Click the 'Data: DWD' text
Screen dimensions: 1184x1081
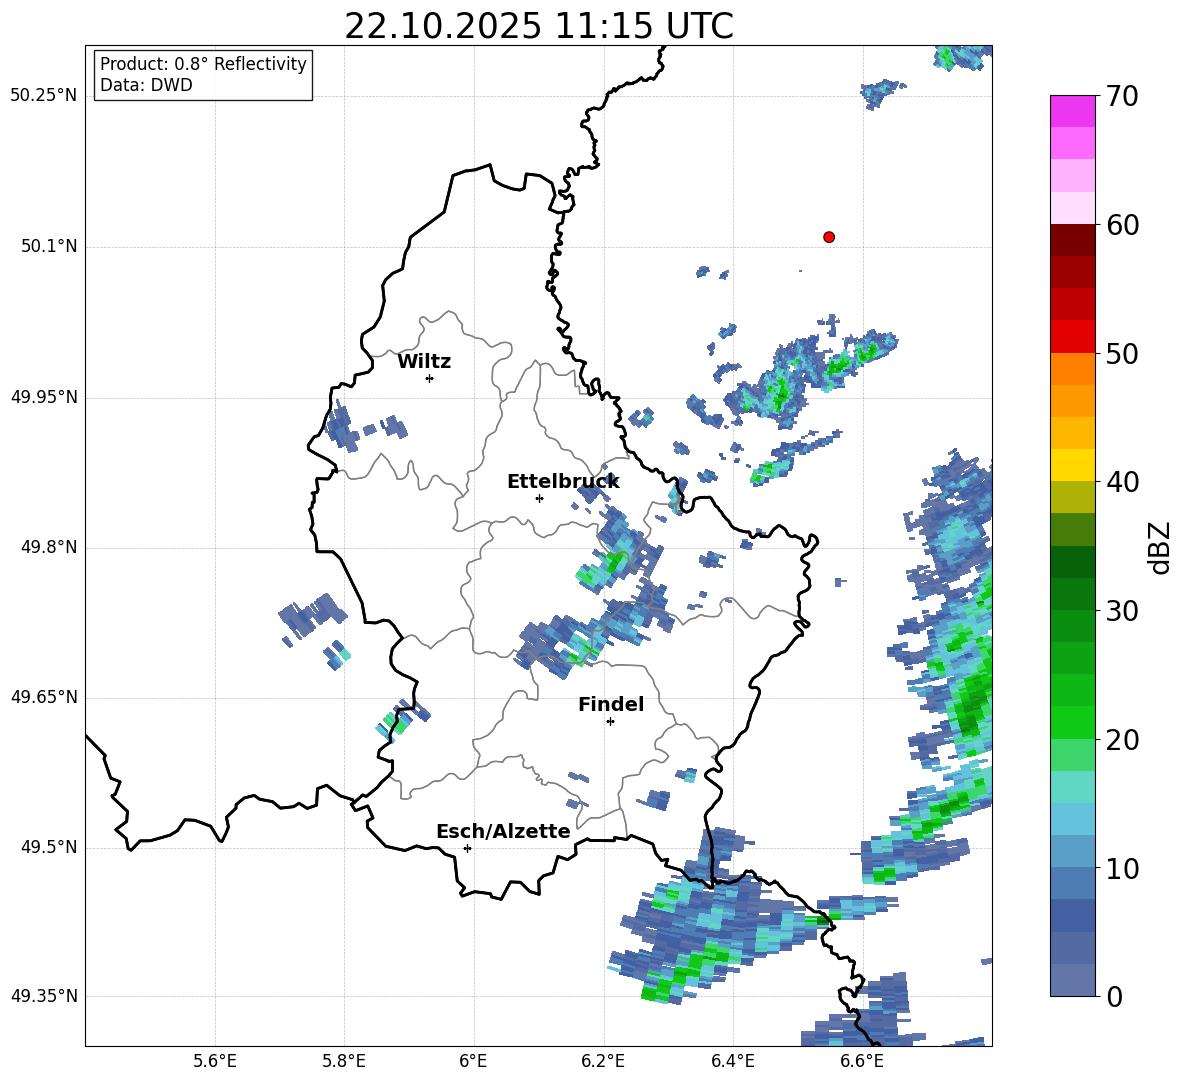pos(146,85)
